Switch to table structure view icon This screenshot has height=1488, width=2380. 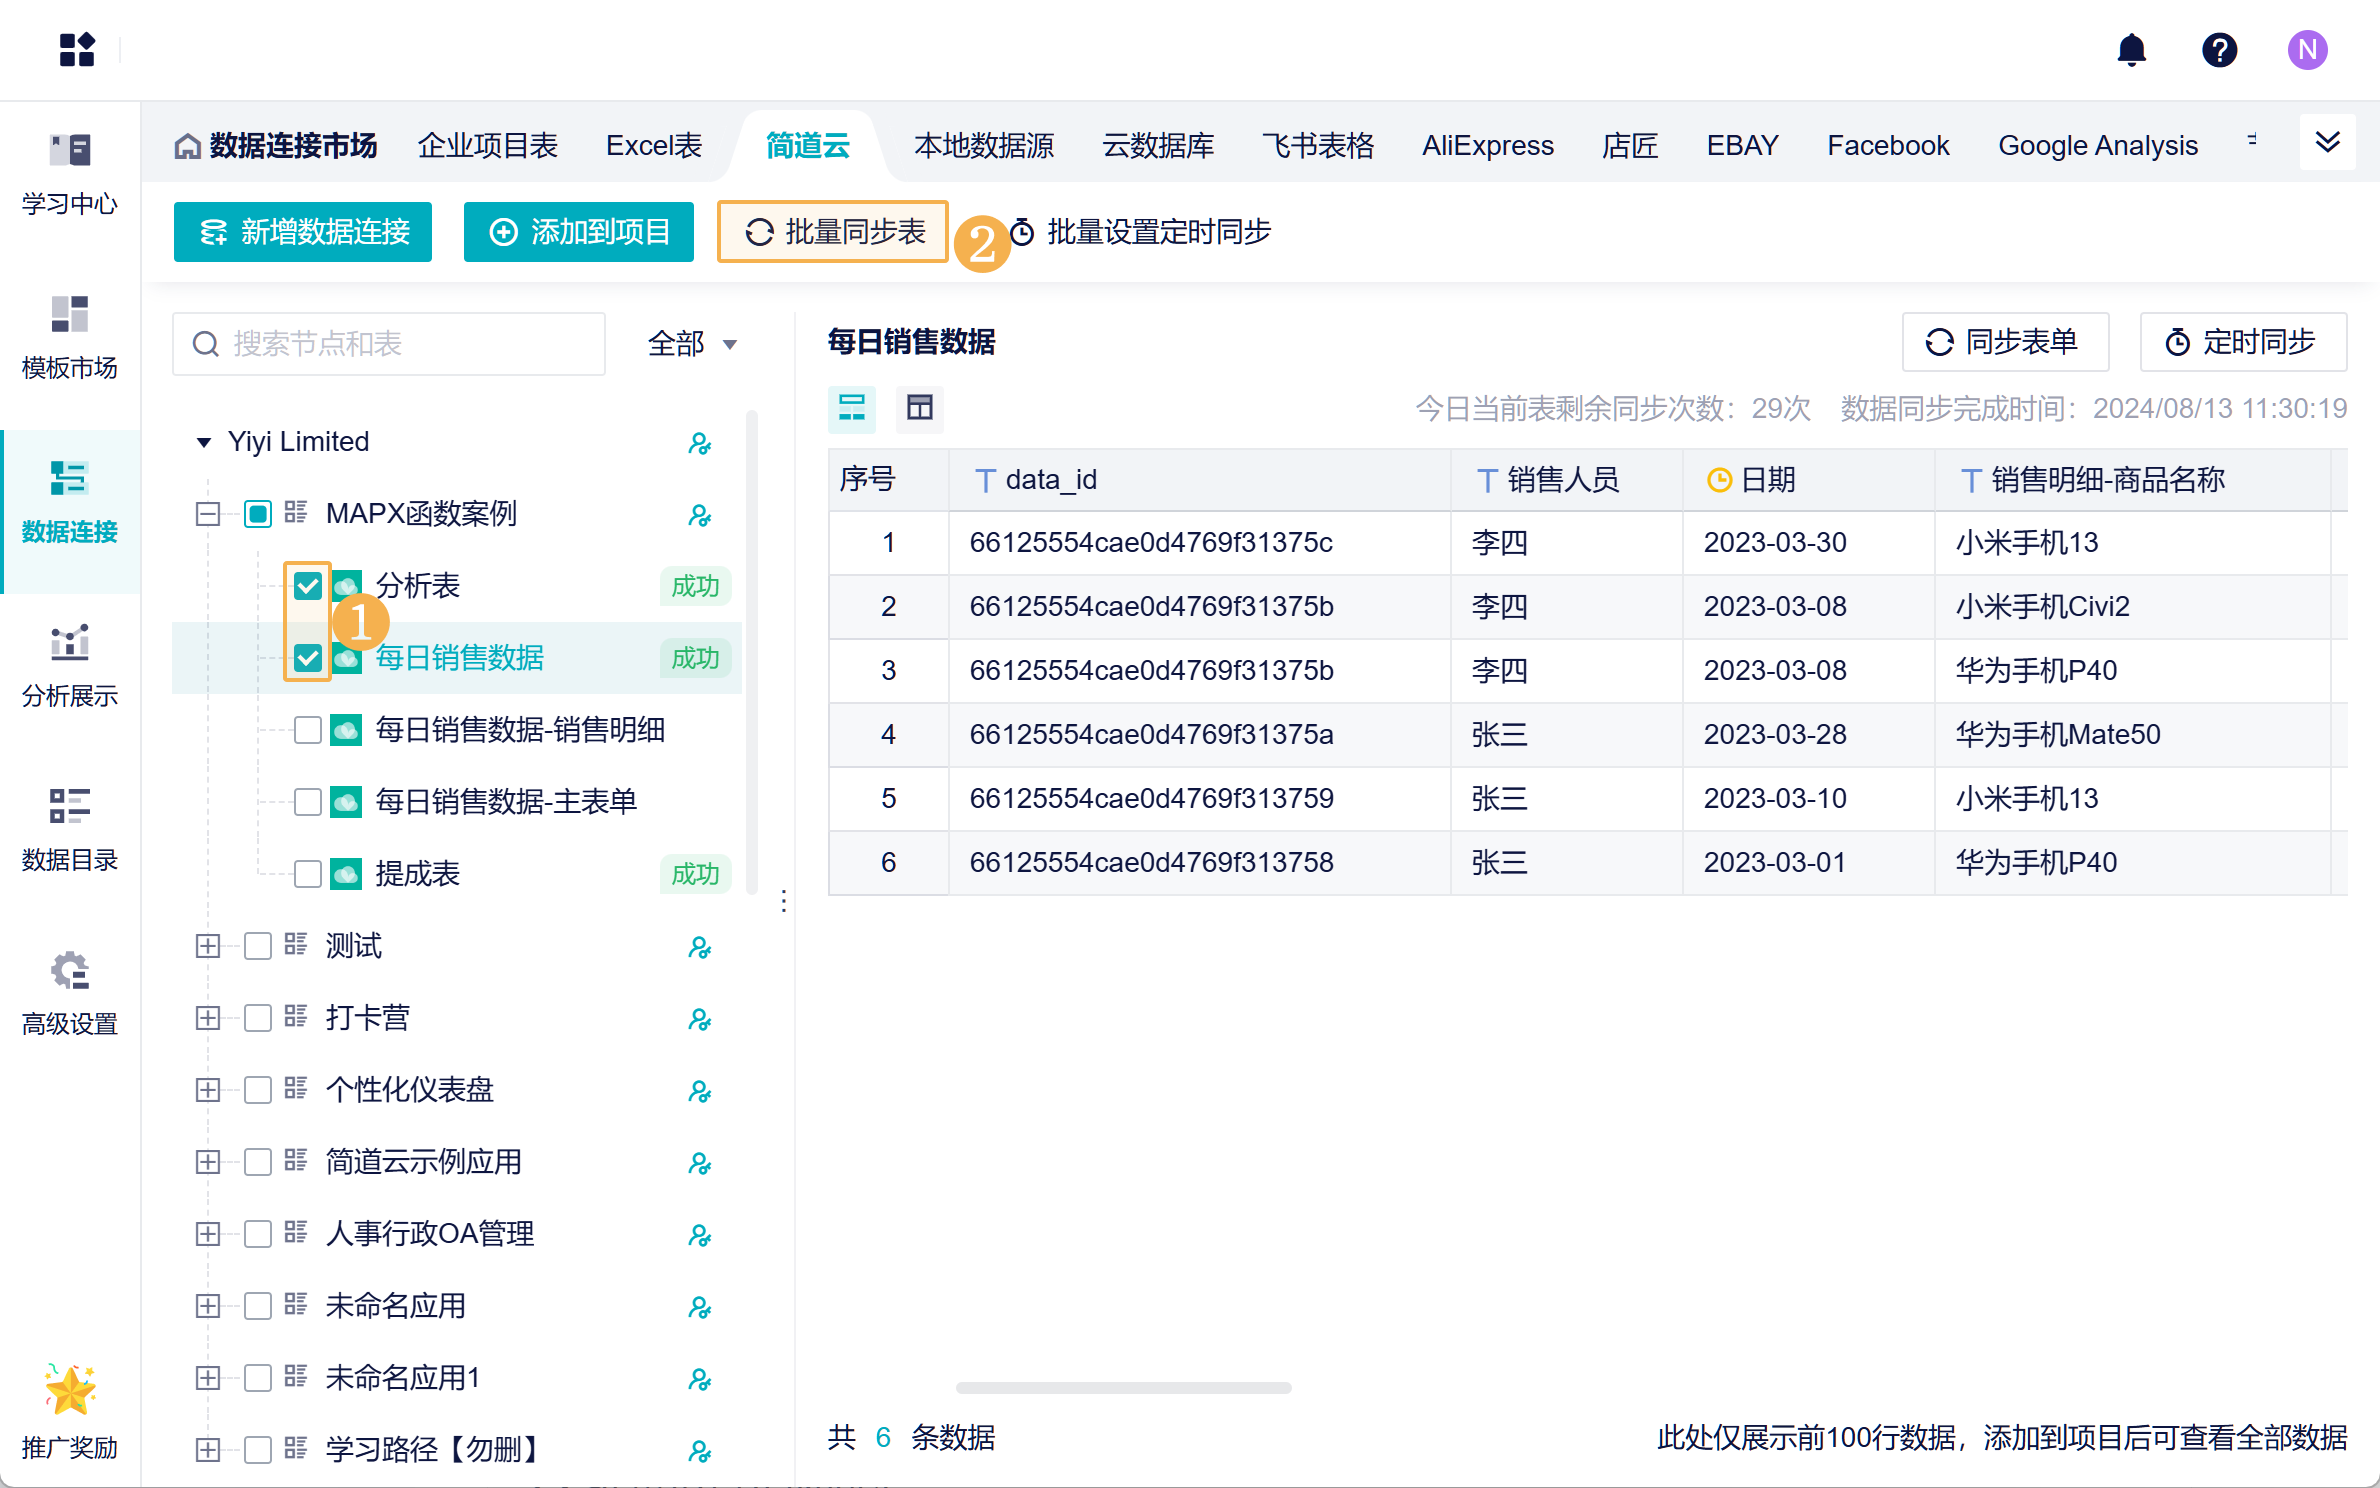(919, 408)
